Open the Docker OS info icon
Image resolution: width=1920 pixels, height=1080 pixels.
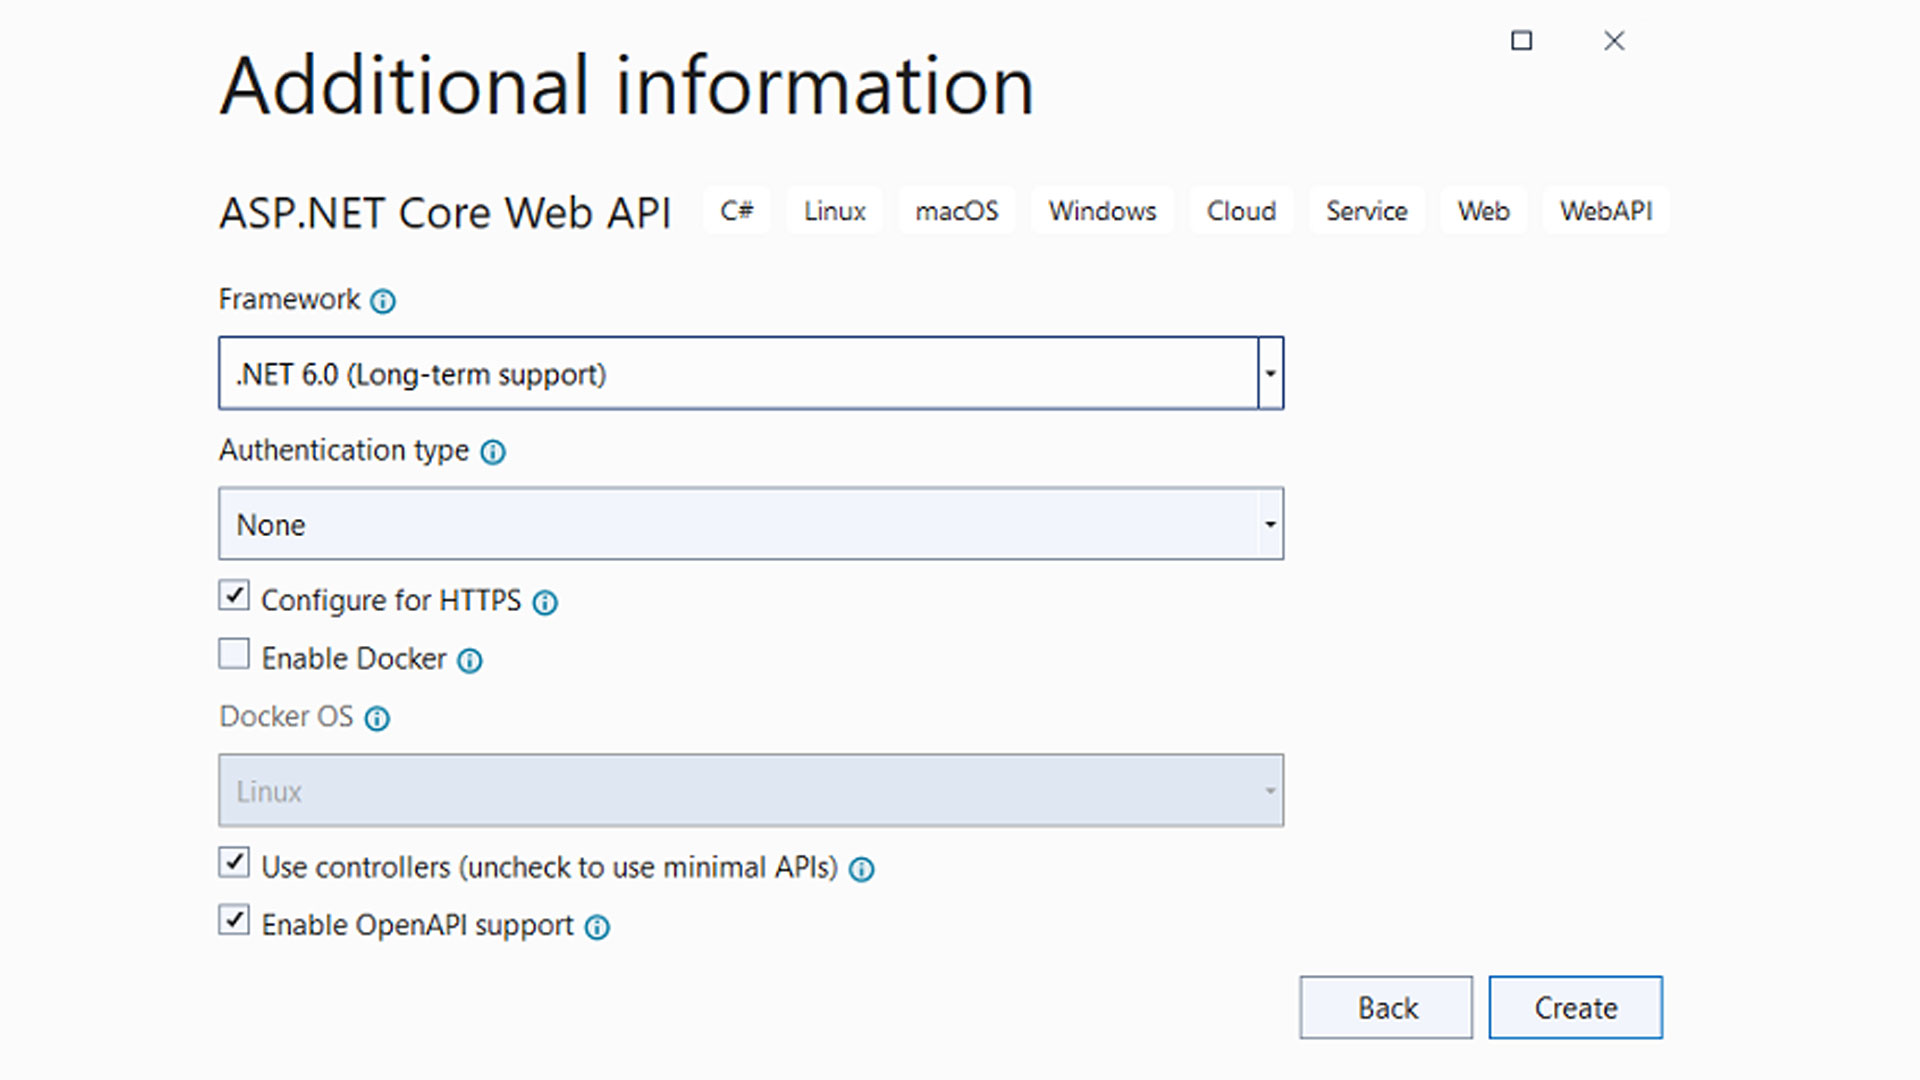377,718
